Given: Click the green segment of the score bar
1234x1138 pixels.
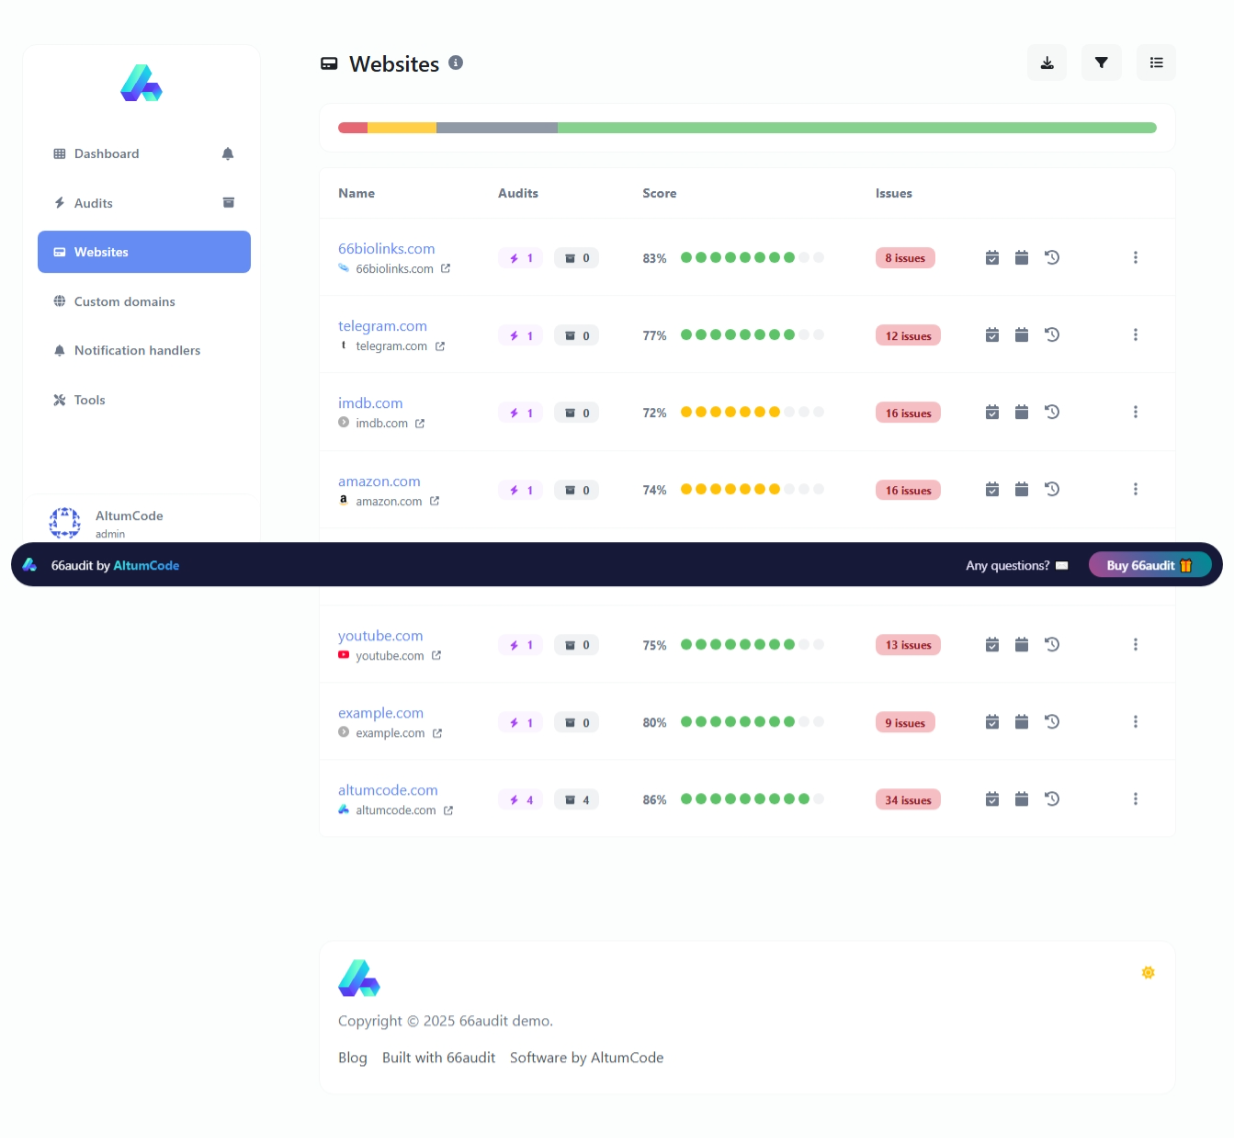Looking at the screenshot, I should (856, 128).
